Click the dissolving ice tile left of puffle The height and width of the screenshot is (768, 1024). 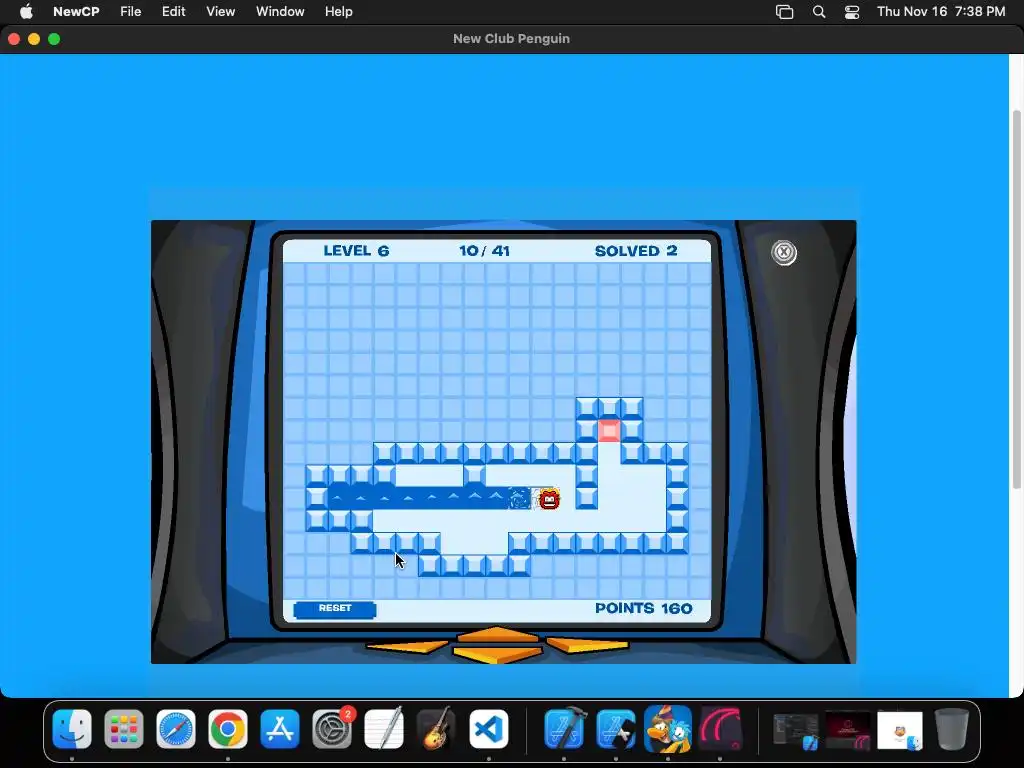click(x=520, y=499)
